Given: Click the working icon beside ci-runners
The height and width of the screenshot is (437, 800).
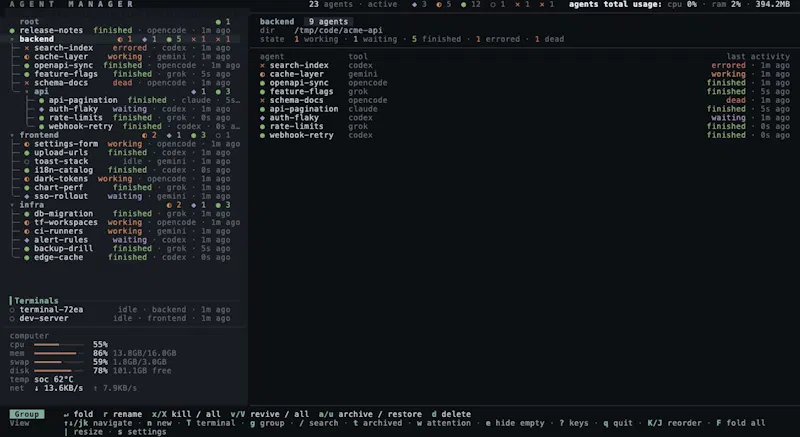Looking at the screenshot, I should pyautogui.click(x=27, y=231).
